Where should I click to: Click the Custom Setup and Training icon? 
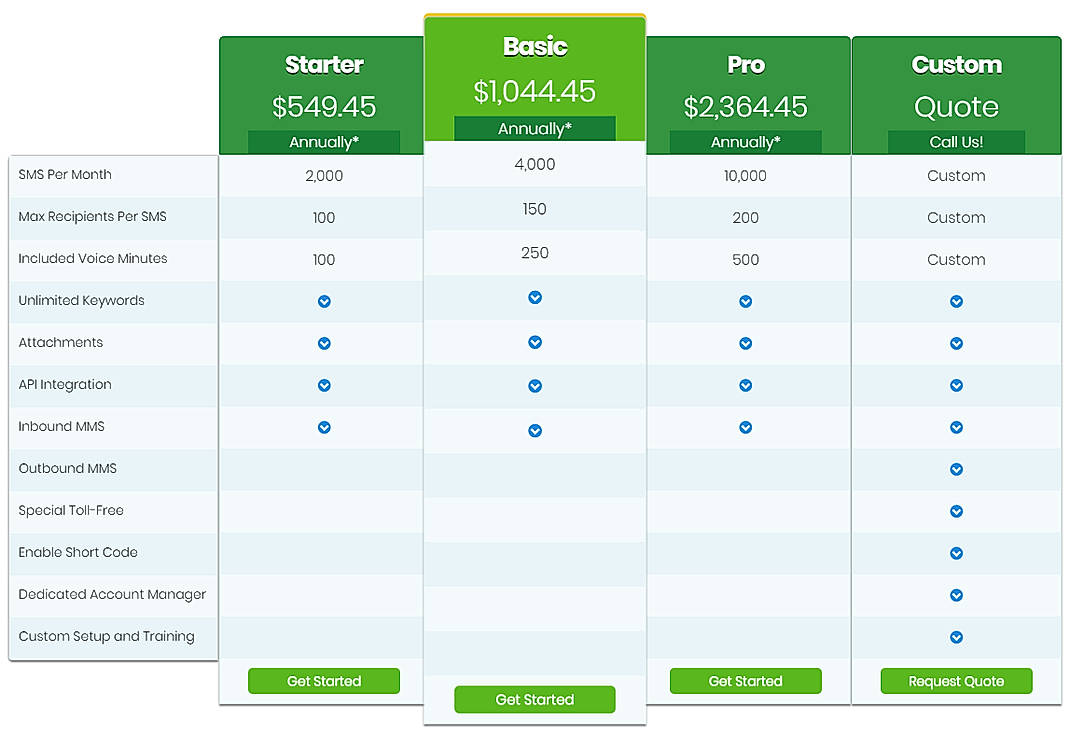[x=957, y=637]
